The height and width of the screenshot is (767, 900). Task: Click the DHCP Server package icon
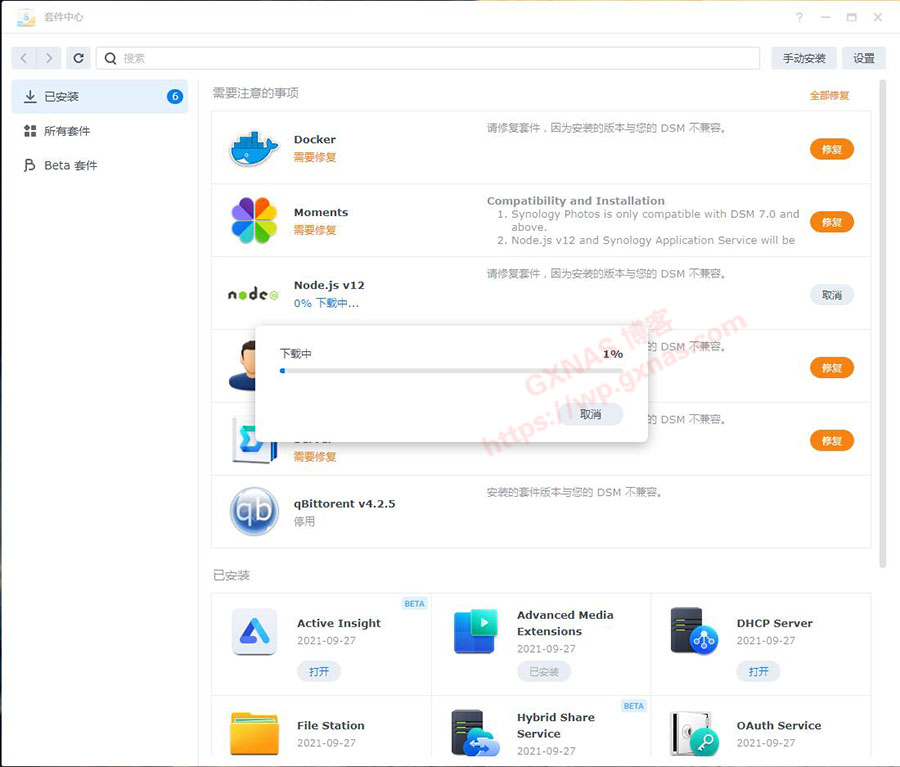pos(694,631)
